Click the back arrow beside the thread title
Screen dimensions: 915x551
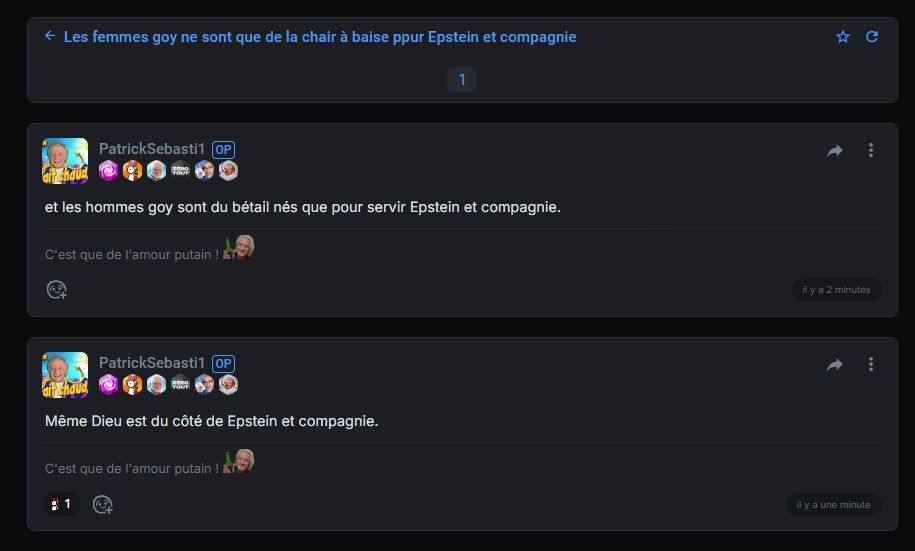[x=49, y=36]
